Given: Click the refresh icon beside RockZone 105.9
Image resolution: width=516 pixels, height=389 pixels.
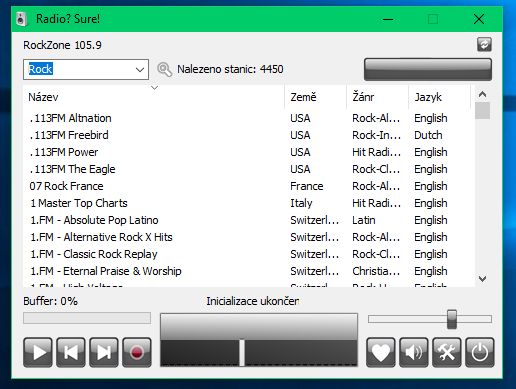Looking at the screenshot, I should point(484,44).
